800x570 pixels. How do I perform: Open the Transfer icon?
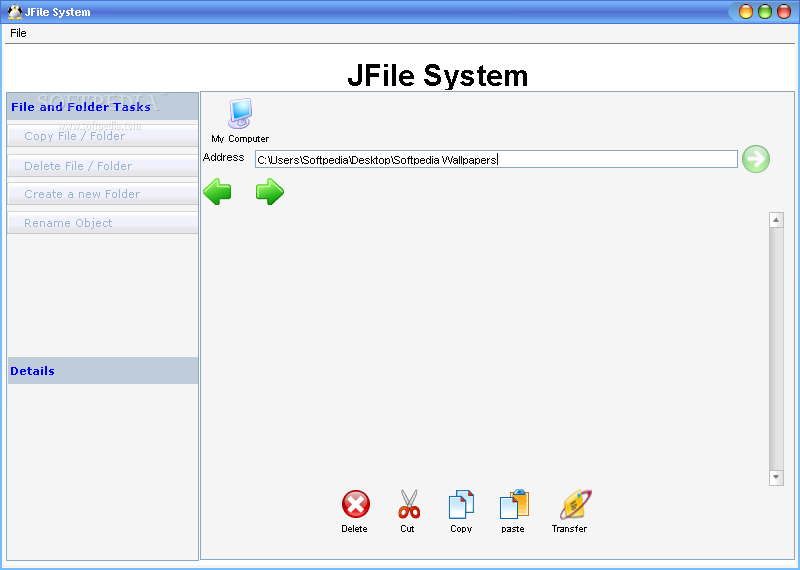(x=576, y=504)
